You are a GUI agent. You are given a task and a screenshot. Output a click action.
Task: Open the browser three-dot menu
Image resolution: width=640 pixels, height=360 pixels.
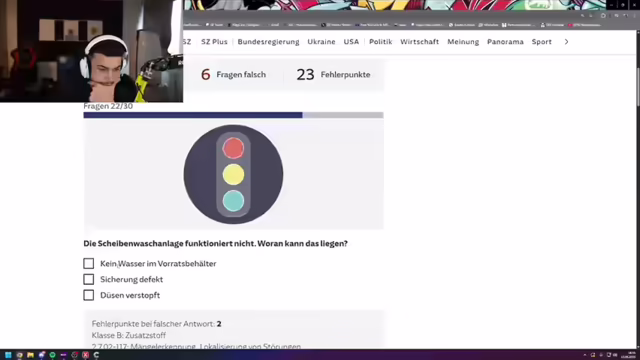pyautogui.click(x=634, y=16)
